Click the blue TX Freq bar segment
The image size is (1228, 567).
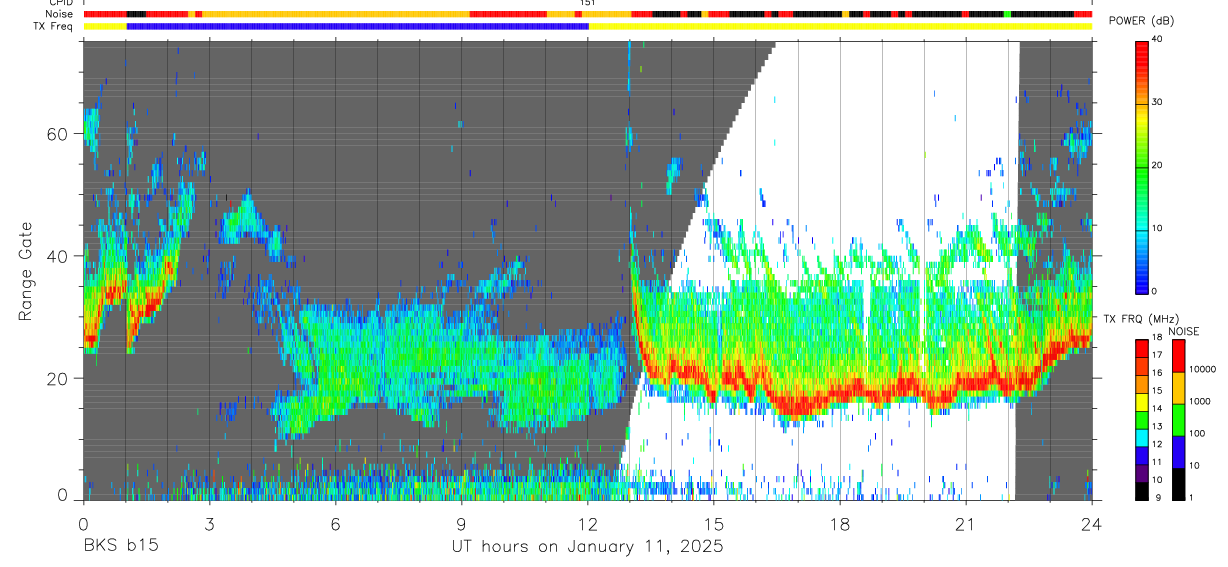click(x=358, y=26)
